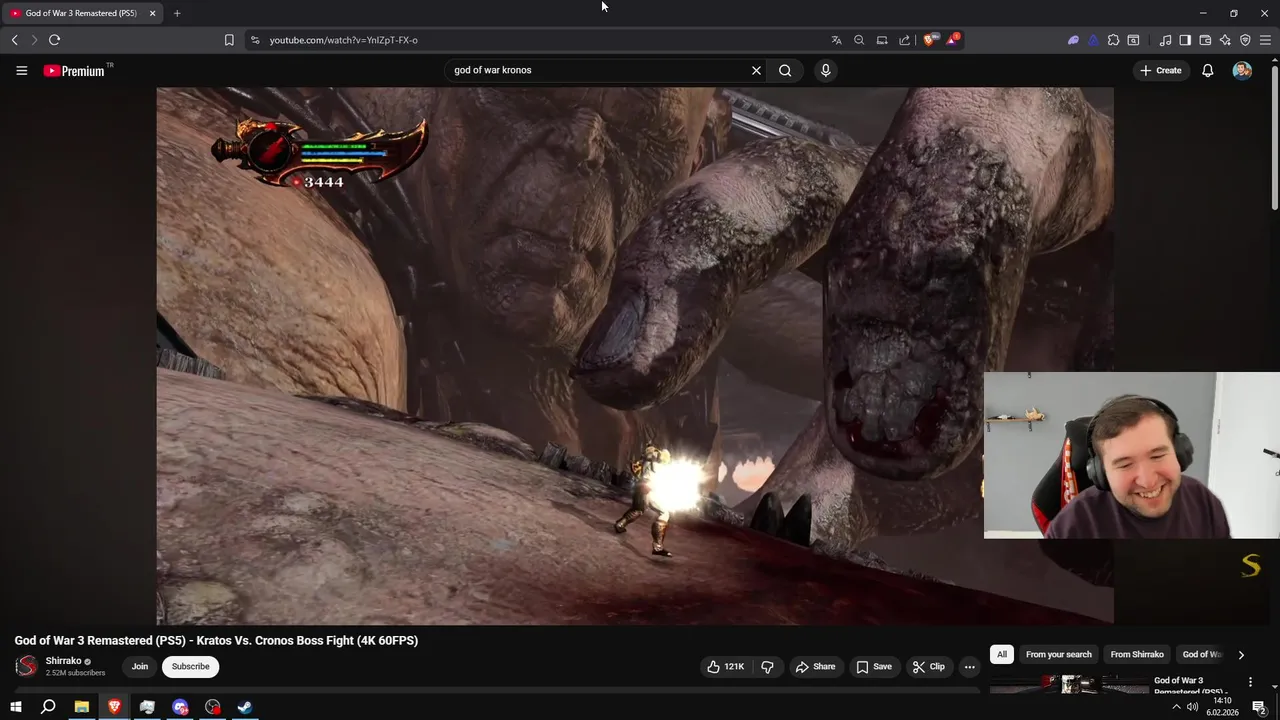Open a new browser tab
This screenshot has width=1280, height=720.
(177, 13)
